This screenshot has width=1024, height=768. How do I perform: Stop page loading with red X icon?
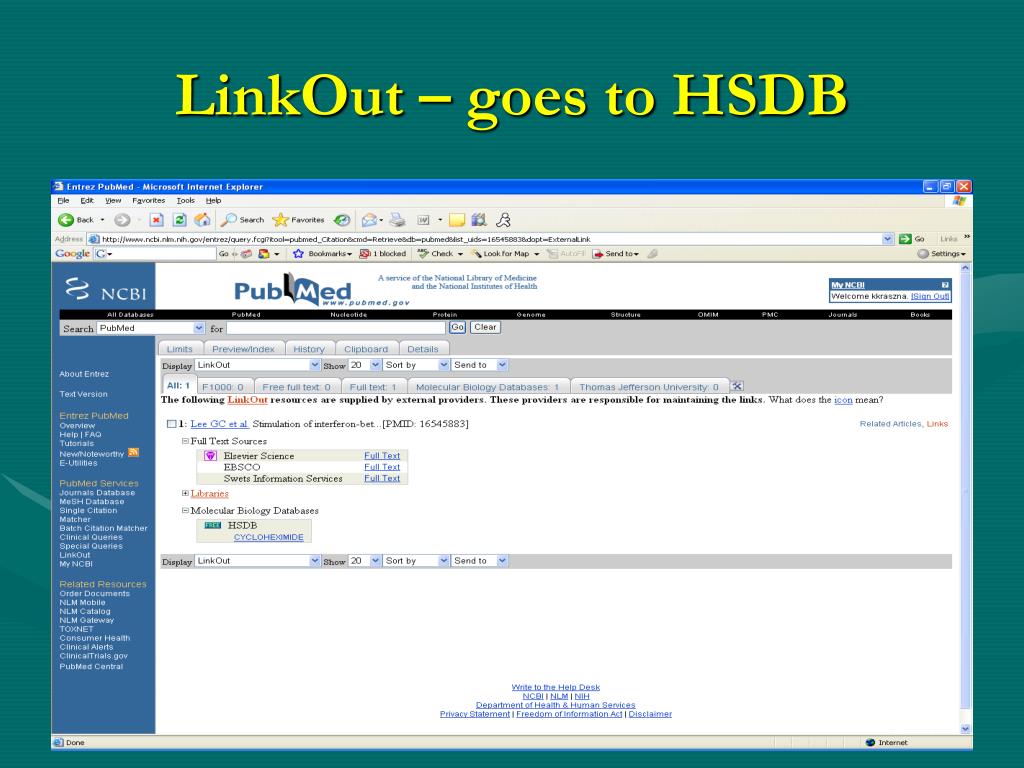[x=156, y=220]
